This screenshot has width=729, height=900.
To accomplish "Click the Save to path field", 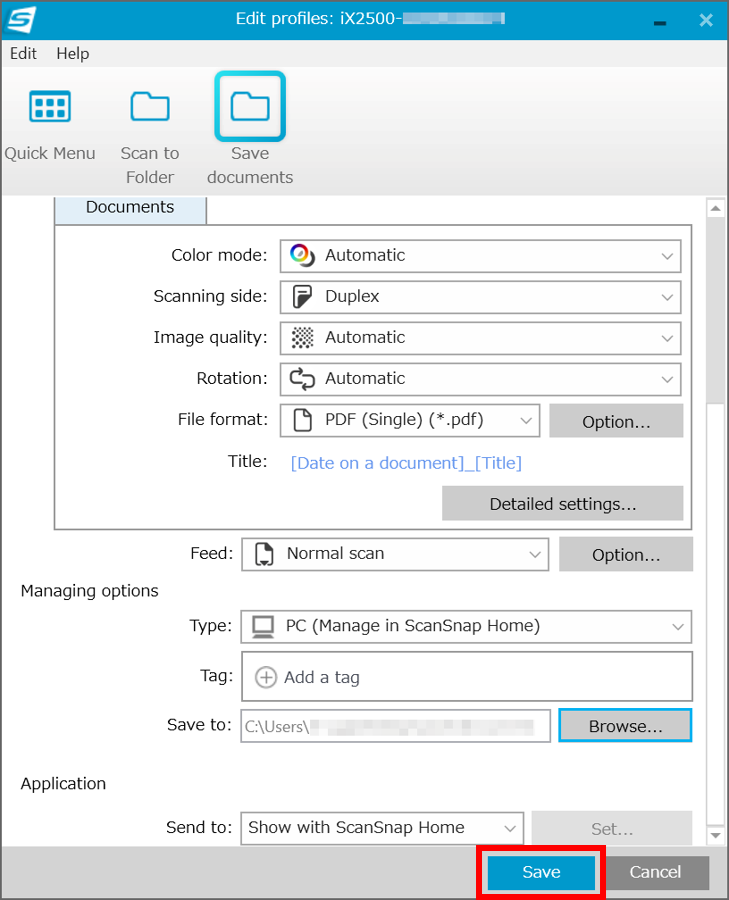I will (x=395, y=726).
